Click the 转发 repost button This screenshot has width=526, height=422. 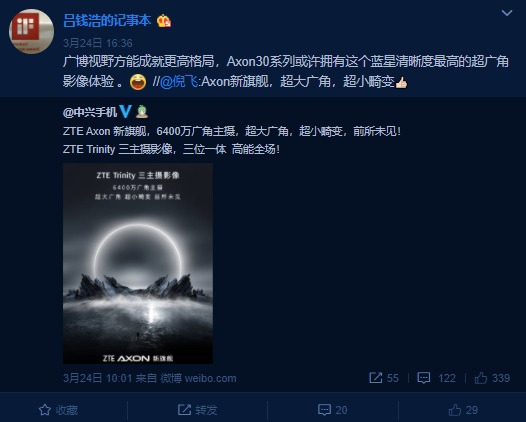[x=198, y=410]
